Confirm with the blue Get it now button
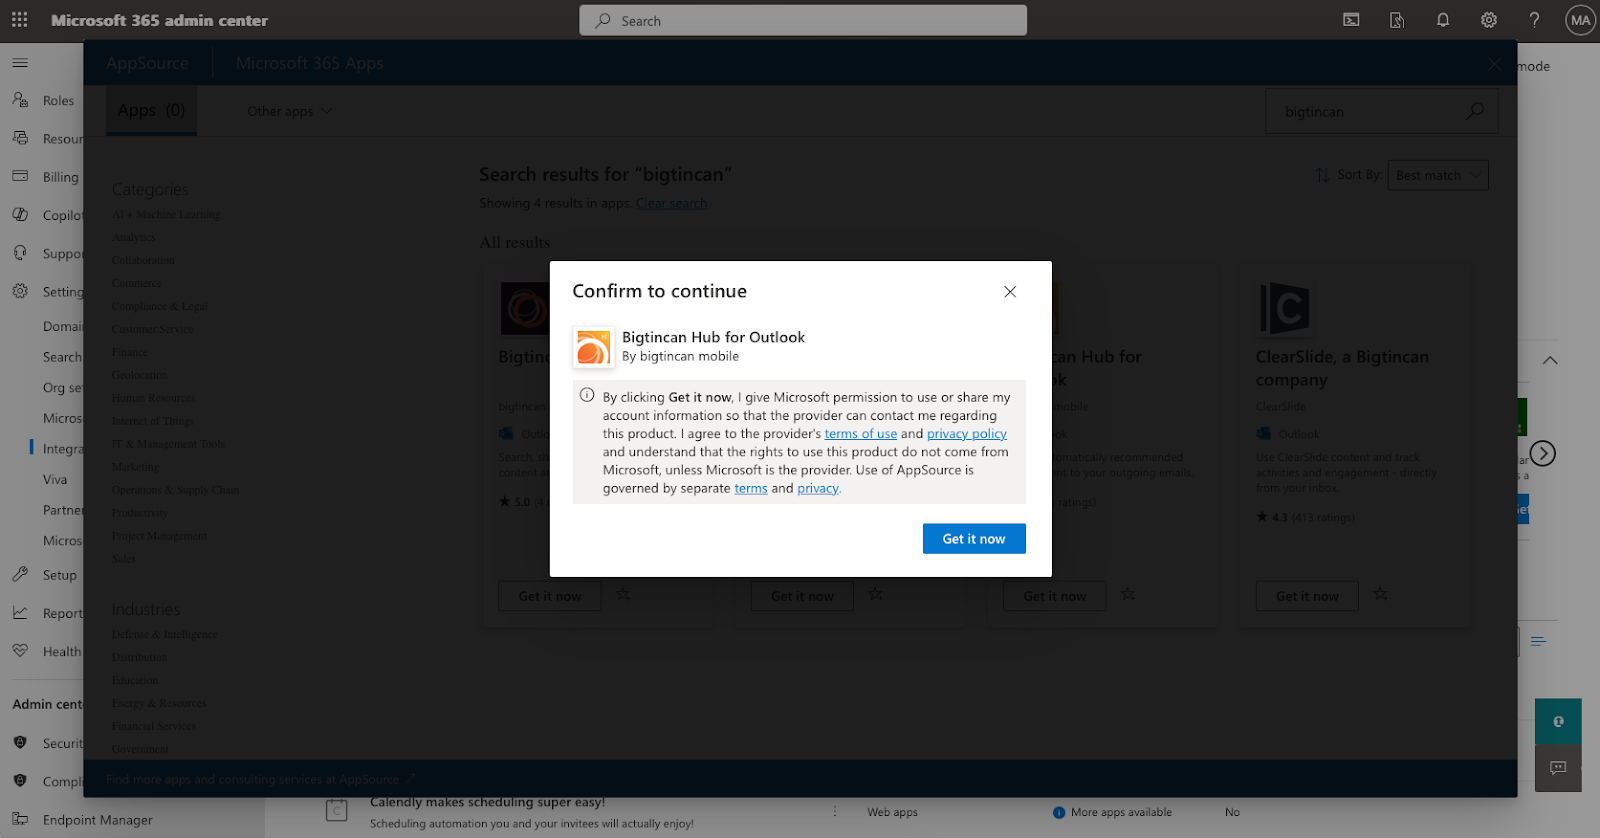This screenshot has height=838, width=1600. click(x=974, y=538)
